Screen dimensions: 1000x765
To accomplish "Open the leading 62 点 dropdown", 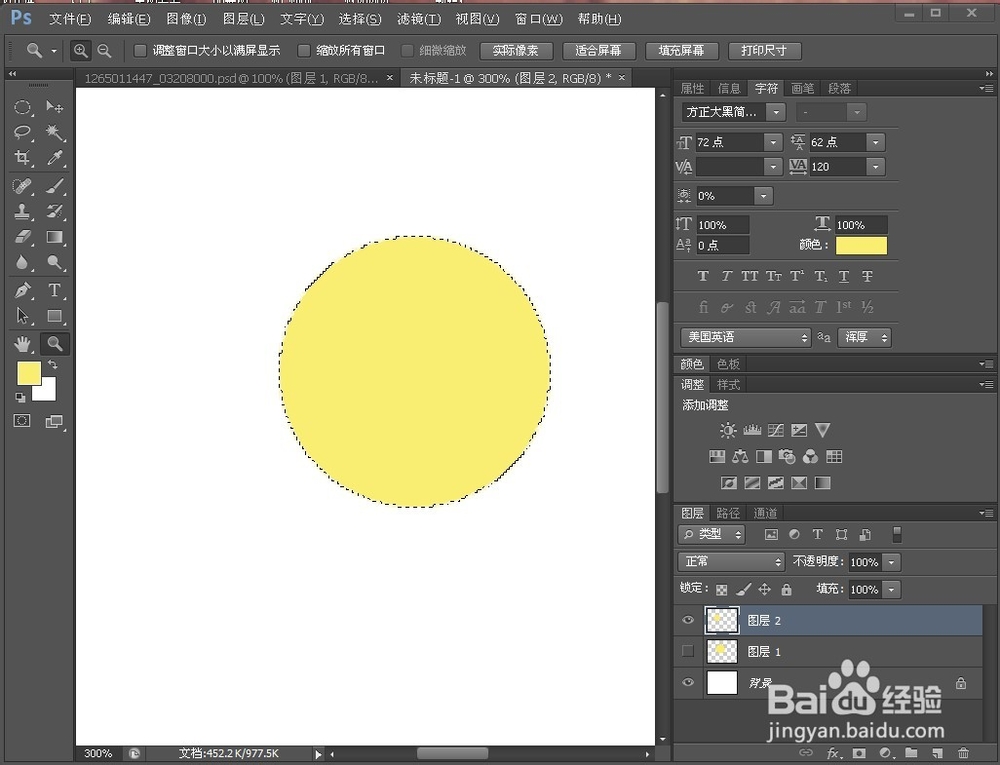I will point(876,142).
